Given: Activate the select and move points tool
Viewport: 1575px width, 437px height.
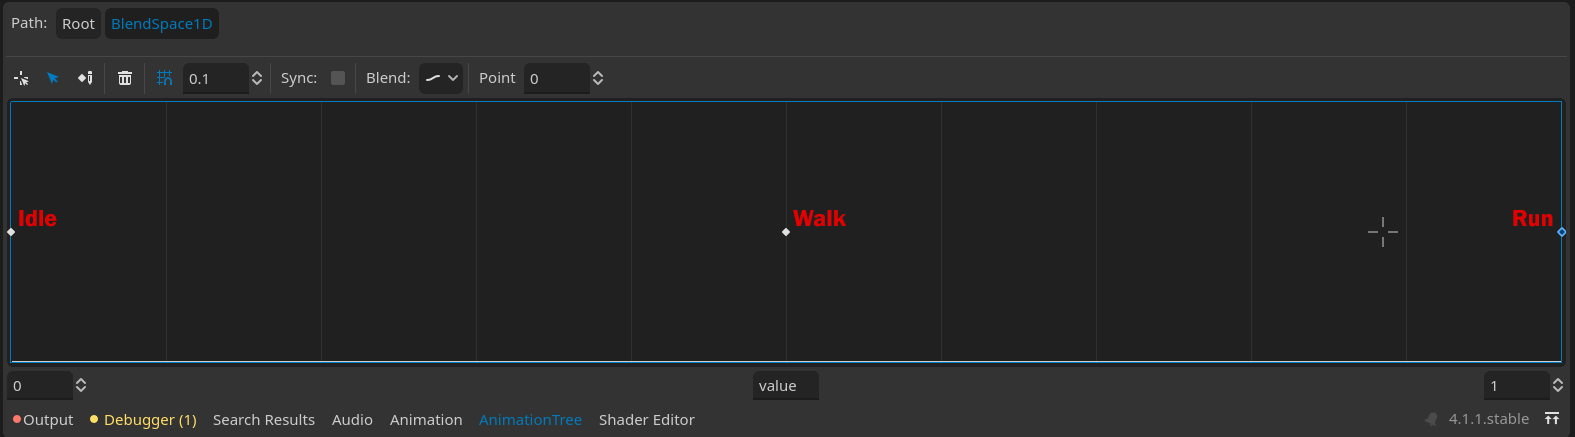Looking at the screenshot, I should [x=53, y=78].
